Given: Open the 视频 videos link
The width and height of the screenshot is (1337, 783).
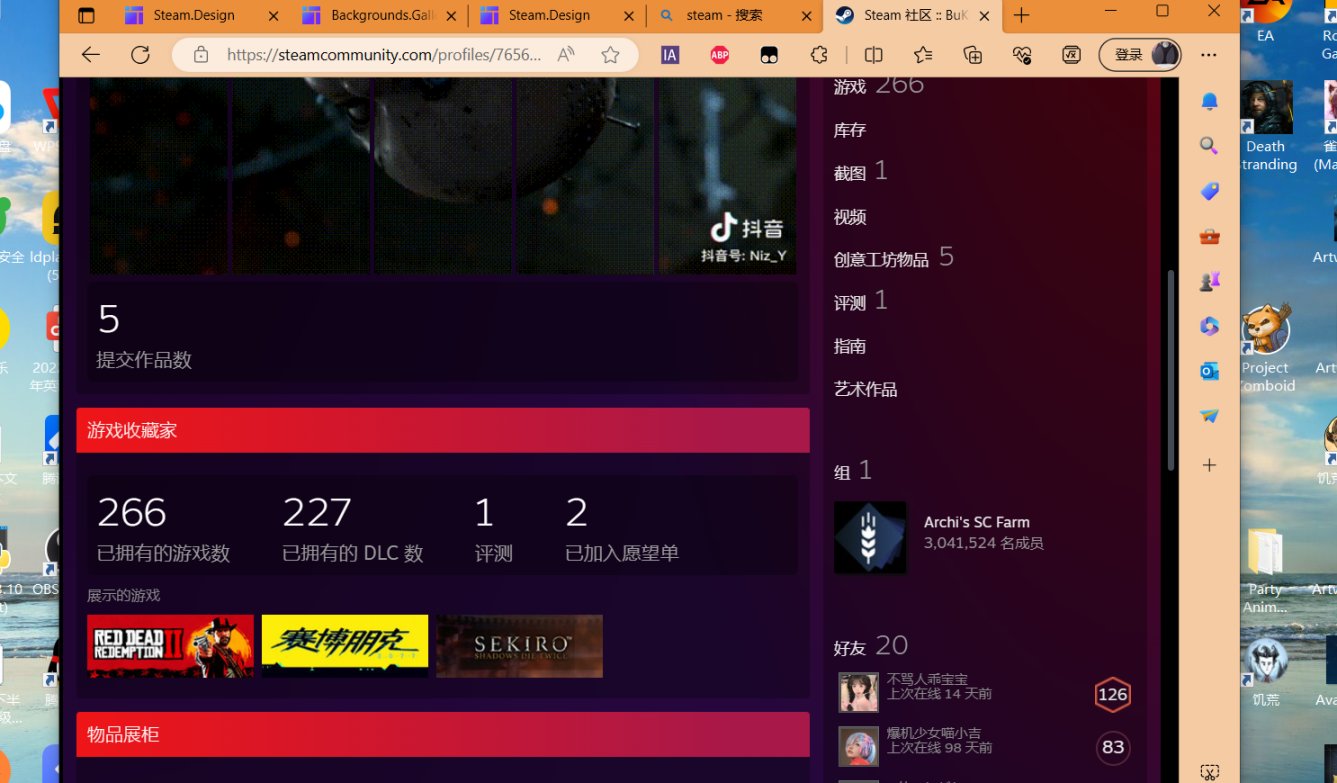Looking at the screenshot, I should pos(850,217).
